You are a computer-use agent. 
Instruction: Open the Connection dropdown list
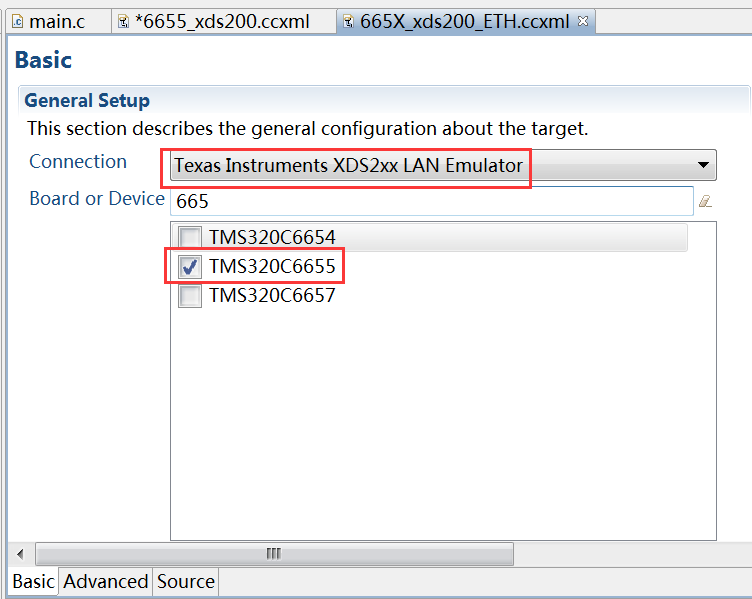443,165
